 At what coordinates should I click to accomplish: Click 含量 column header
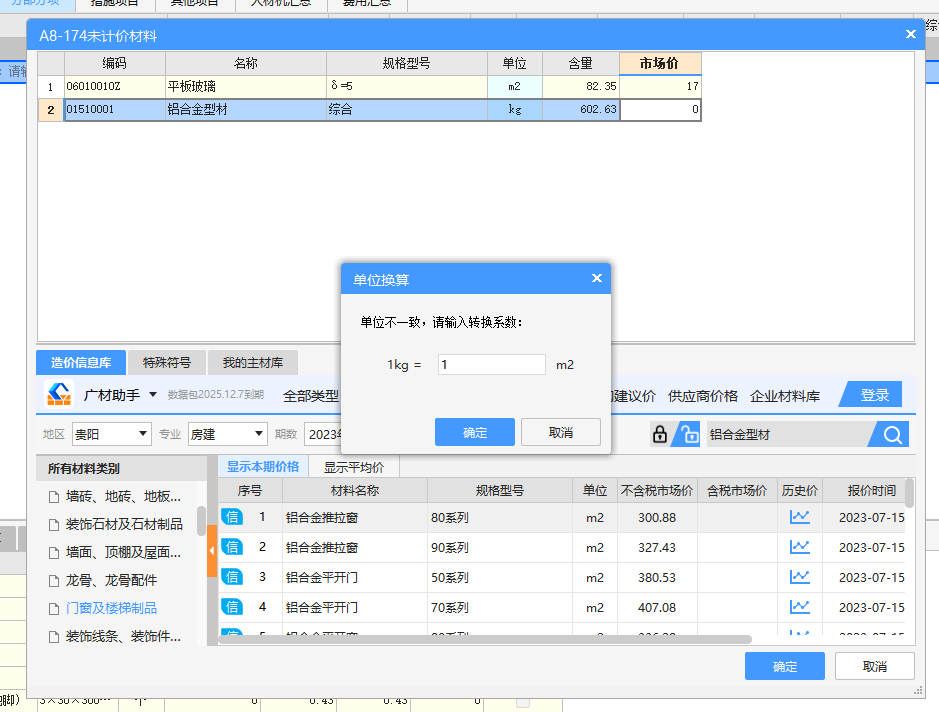(x=580, y=63)
